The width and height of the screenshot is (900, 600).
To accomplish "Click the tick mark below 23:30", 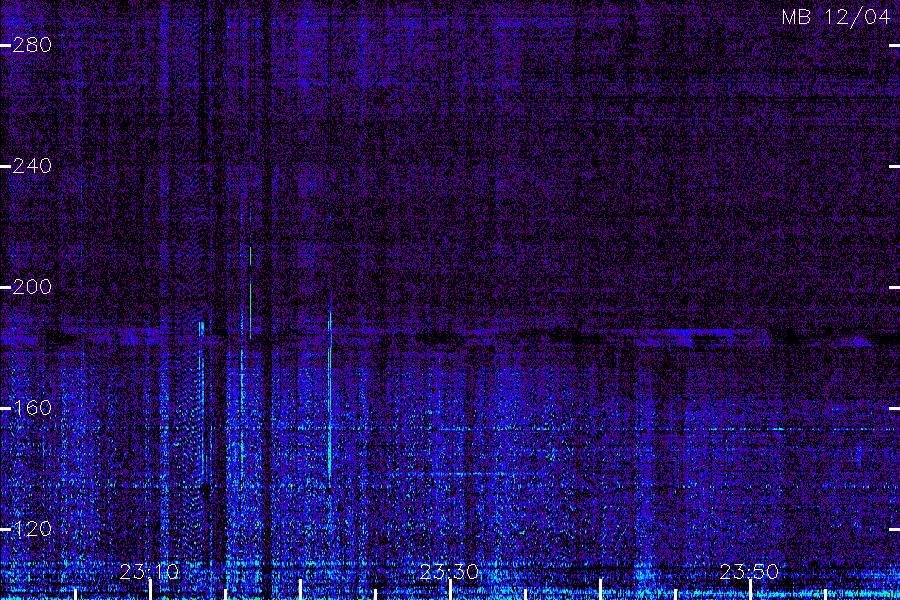I will coord(451,590).
